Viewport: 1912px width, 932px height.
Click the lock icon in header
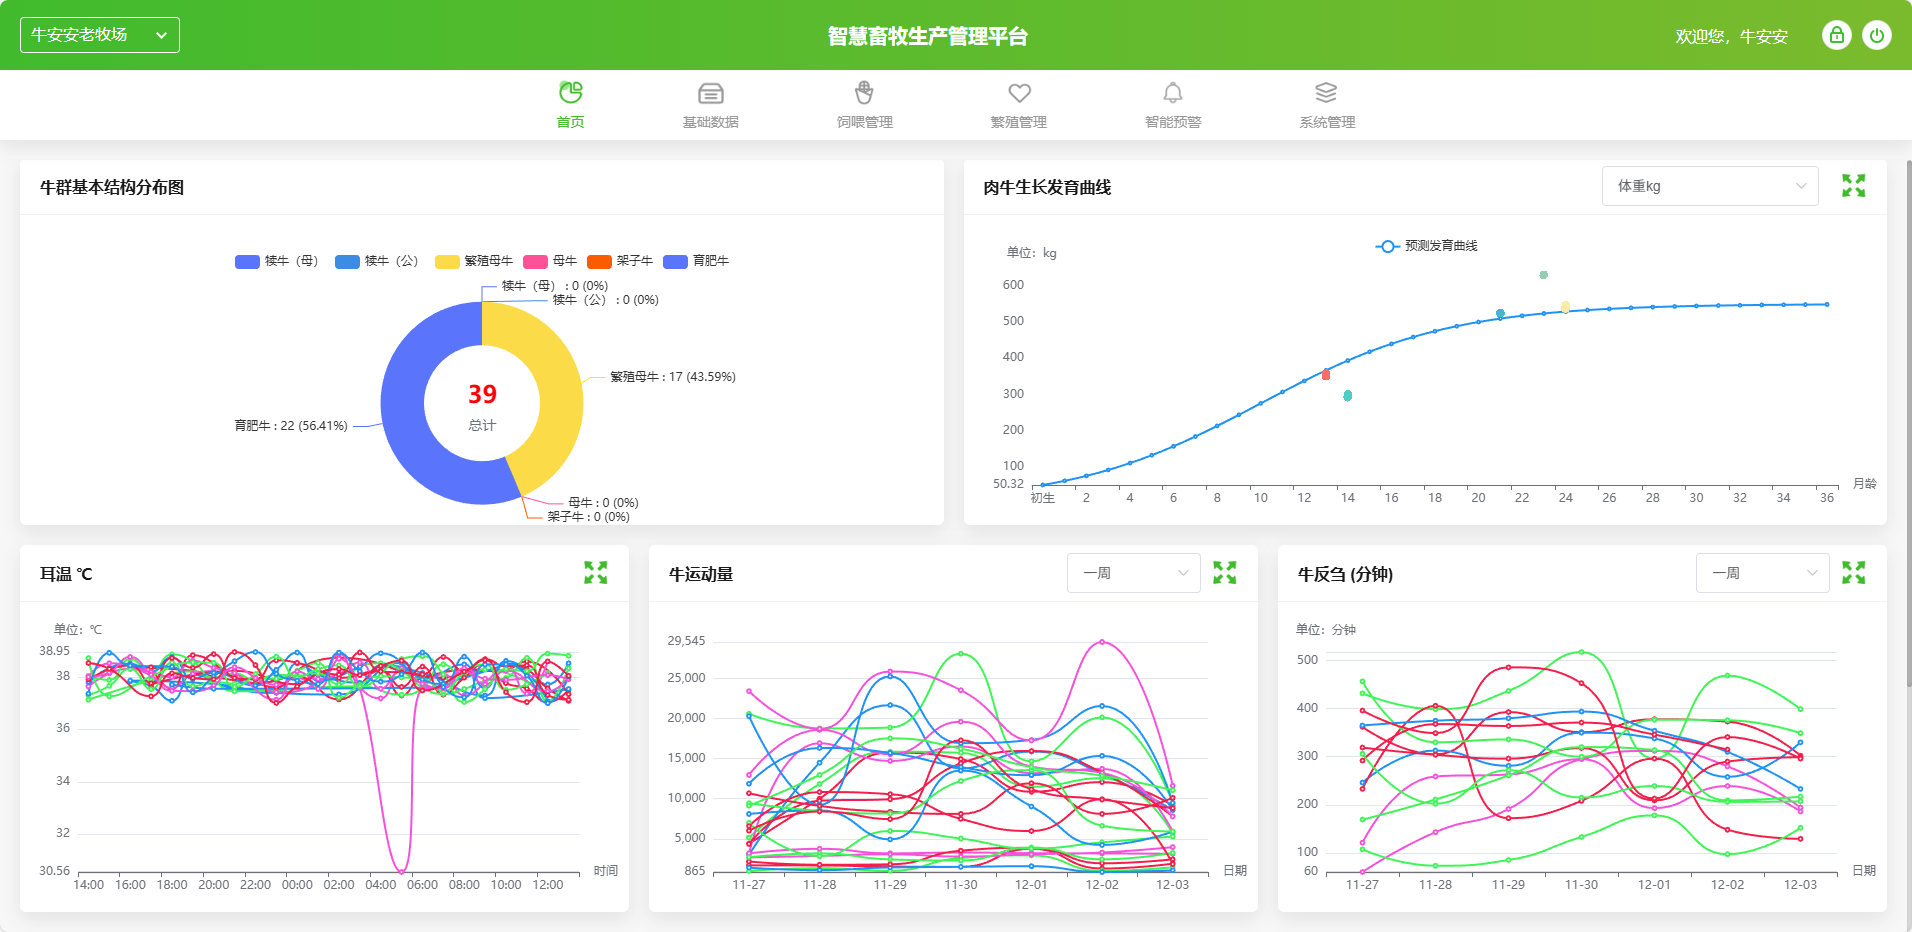pos(1836,36)
